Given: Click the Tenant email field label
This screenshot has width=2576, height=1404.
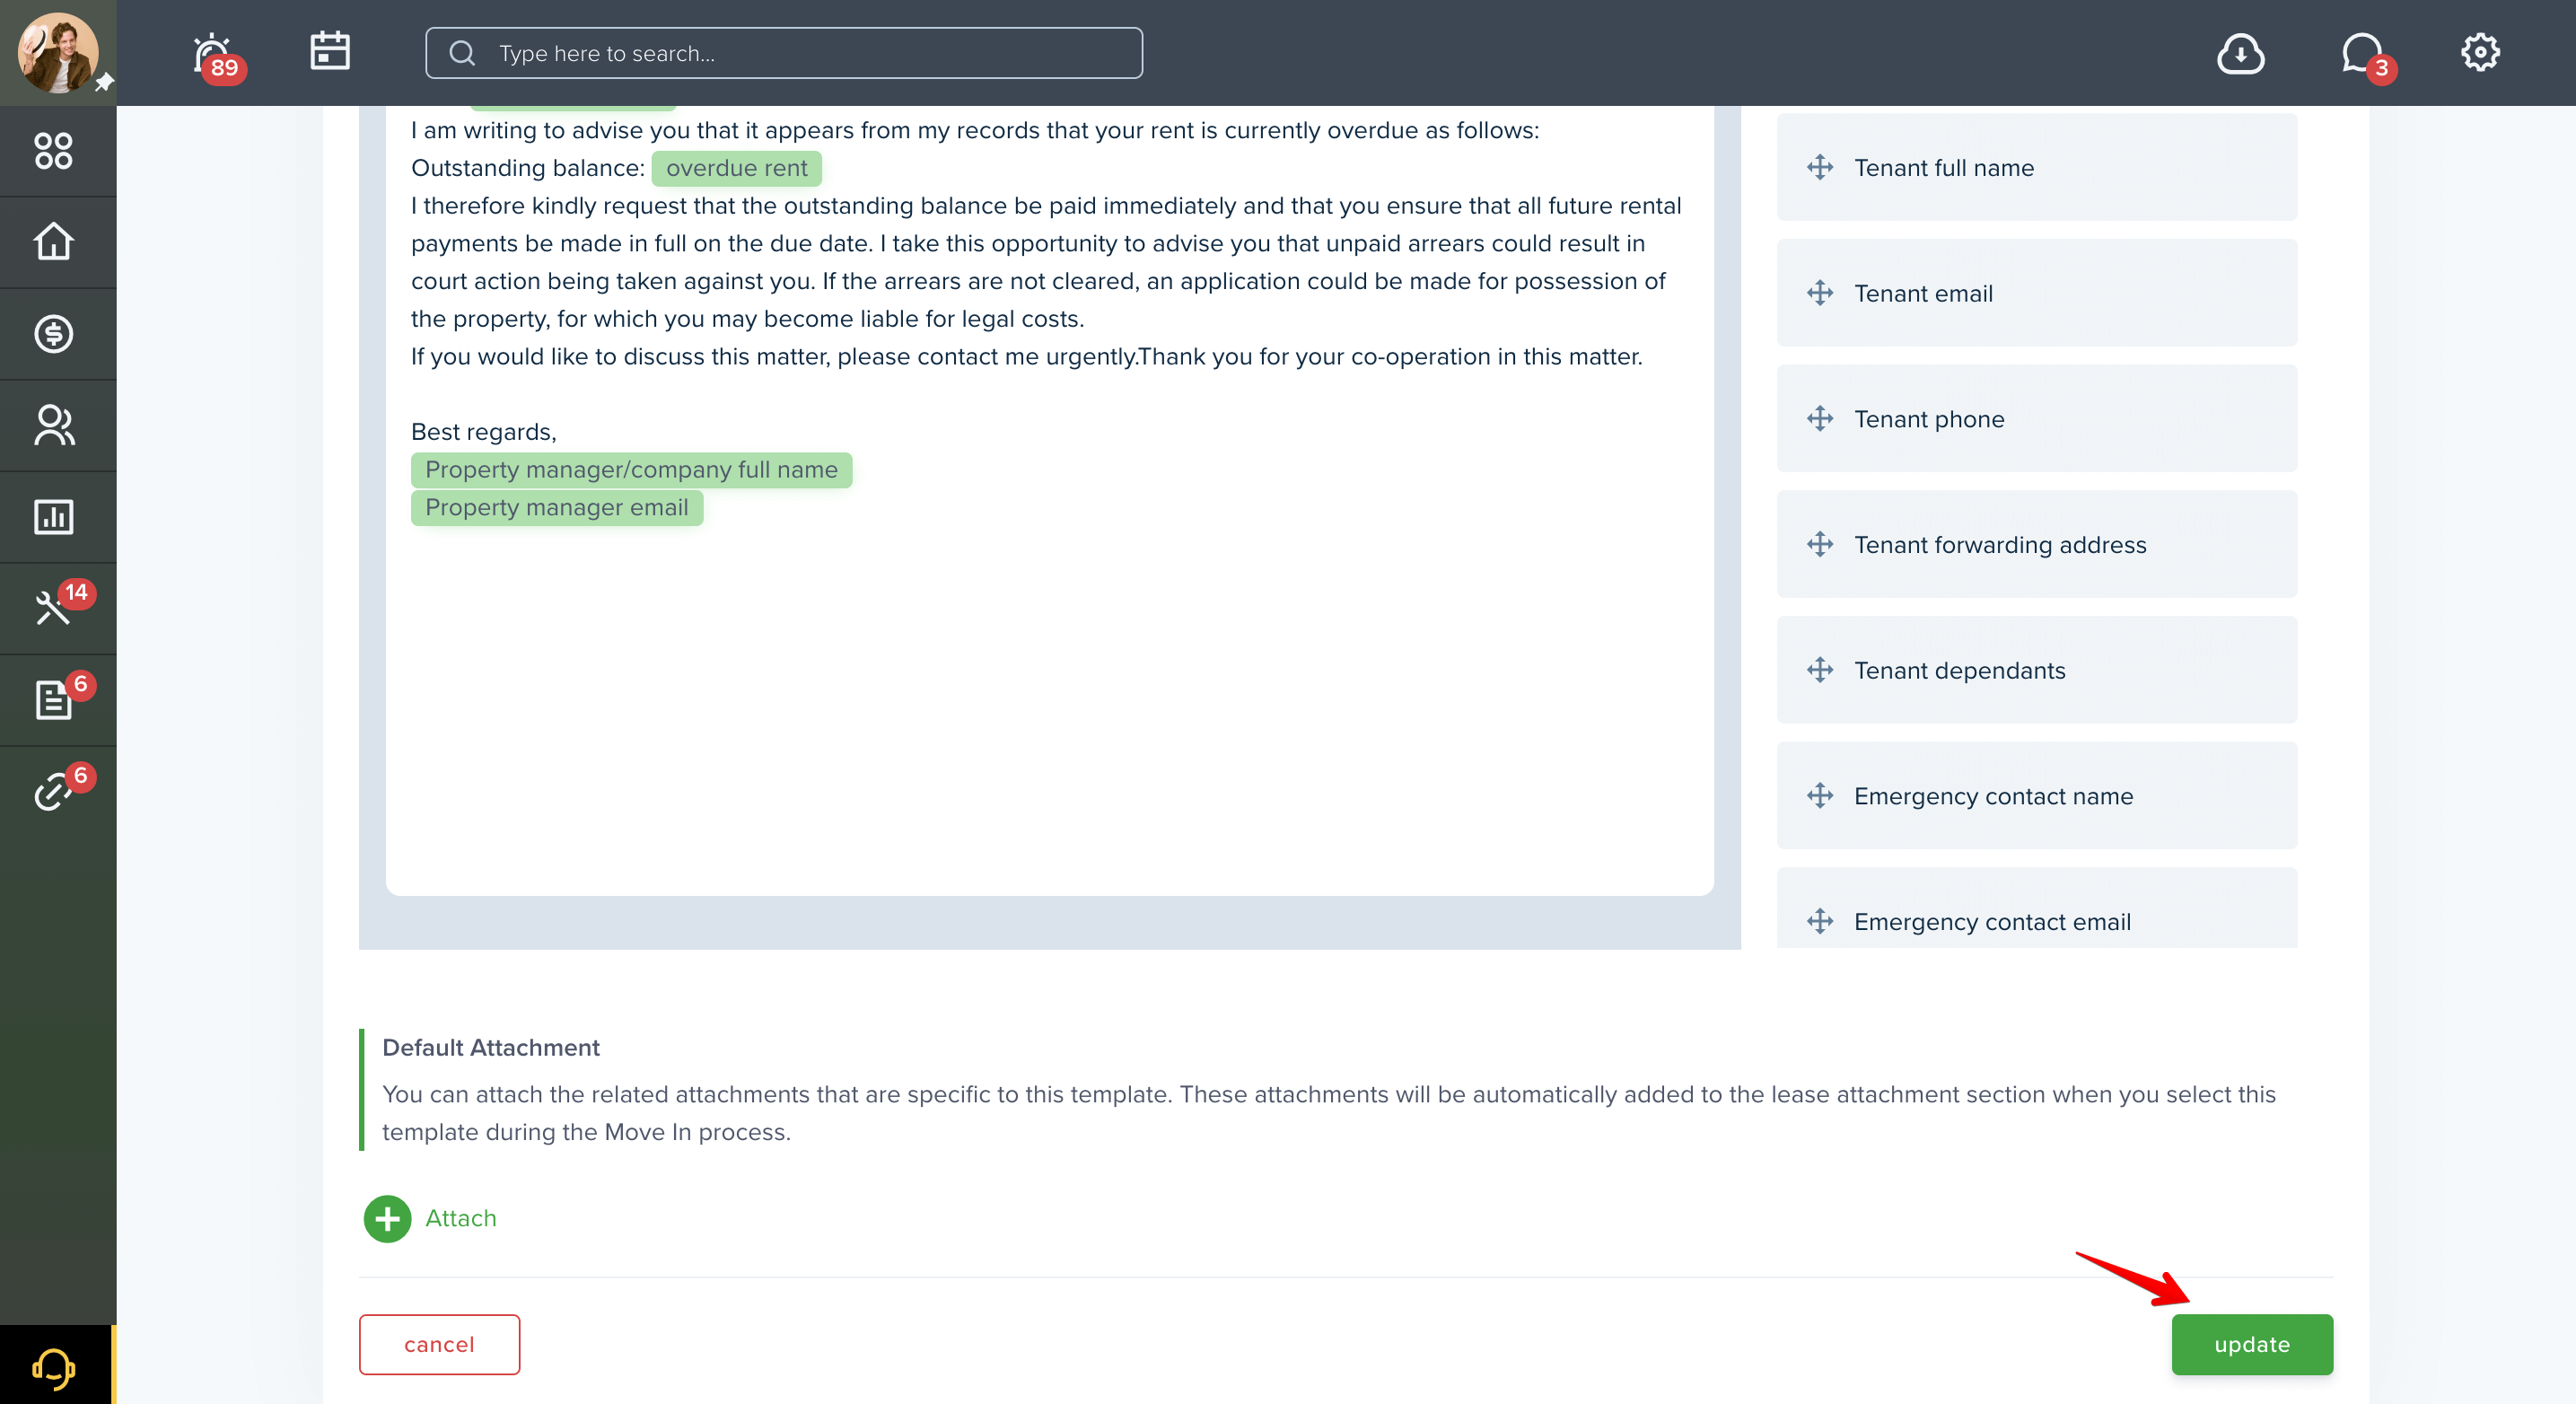Looking at the screenshot, I should coord(1923,293).
